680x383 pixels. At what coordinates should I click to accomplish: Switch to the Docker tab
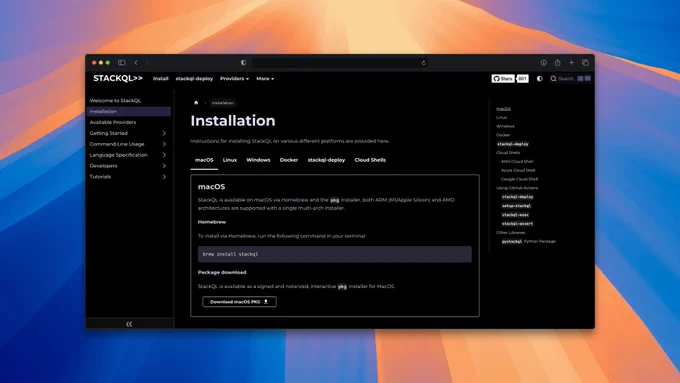pos(289,160)
